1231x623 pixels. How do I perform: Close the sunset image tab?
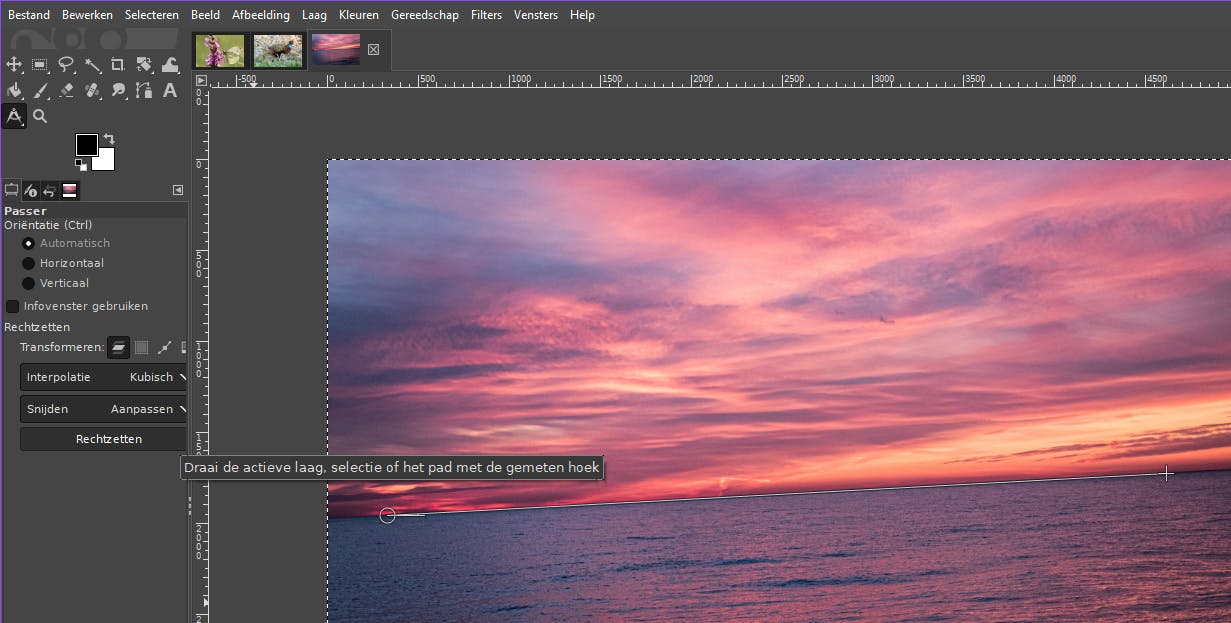374,50
